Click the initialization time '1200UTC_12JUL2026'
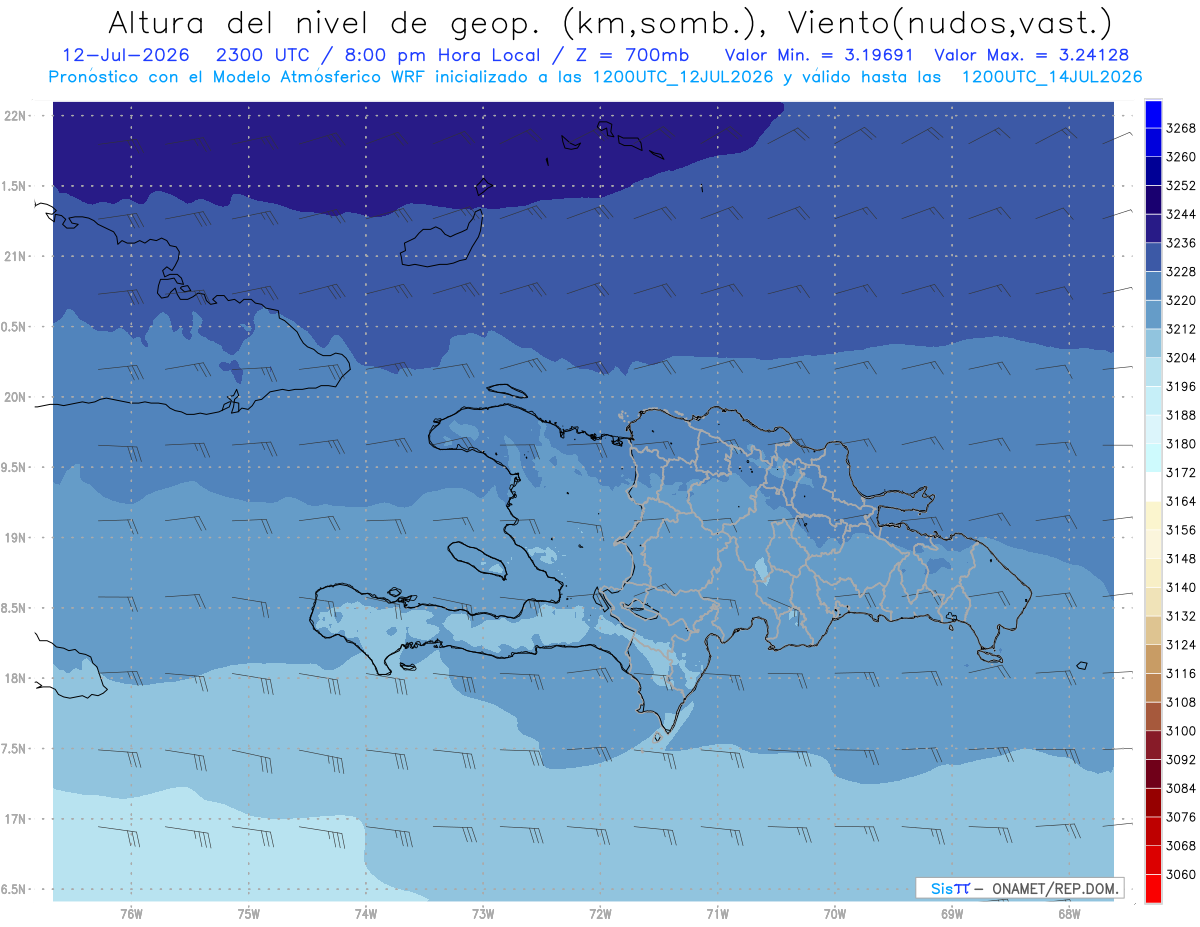Screen dimensions: 1200x927 point(683,77)
